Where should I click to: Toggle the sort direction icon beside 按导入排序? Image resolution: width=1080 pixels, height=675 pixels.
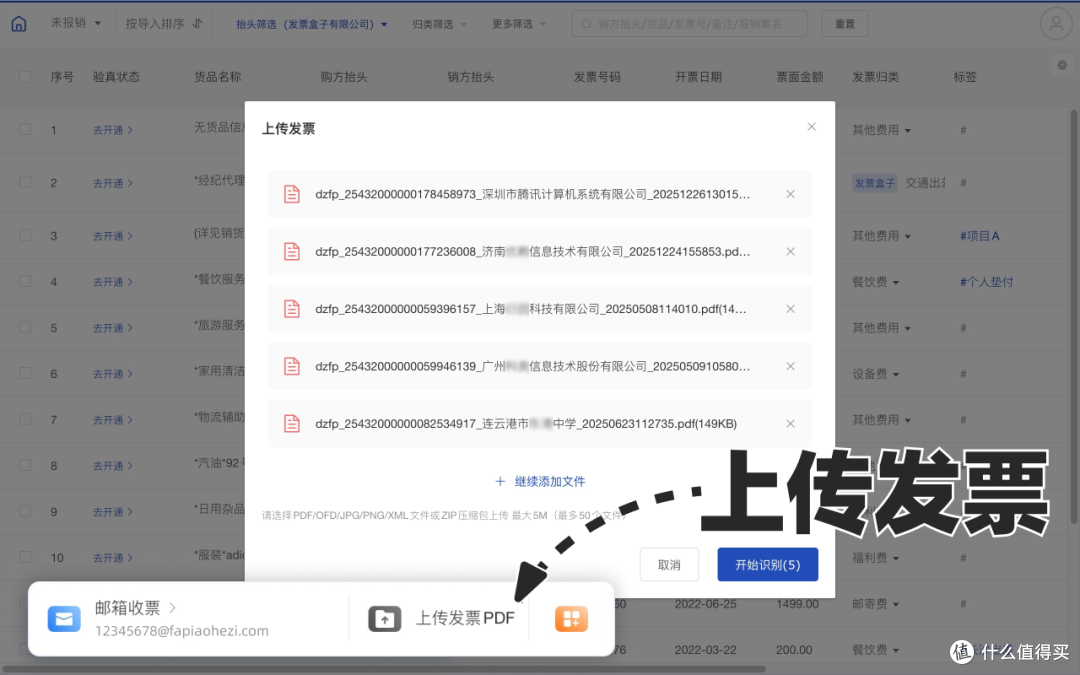198,23
